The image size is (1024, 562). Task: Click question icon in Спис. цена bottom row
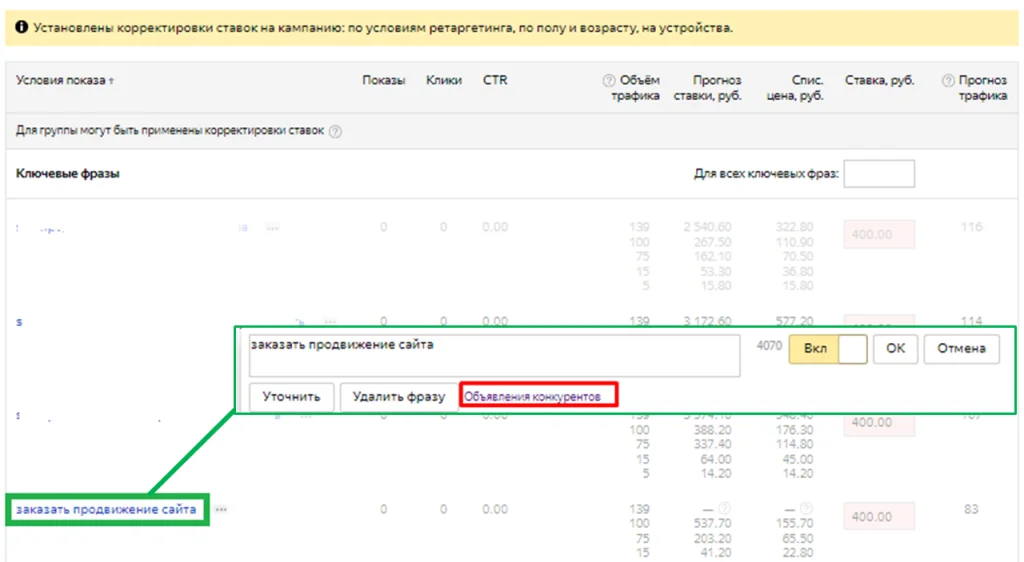[808, 510]
